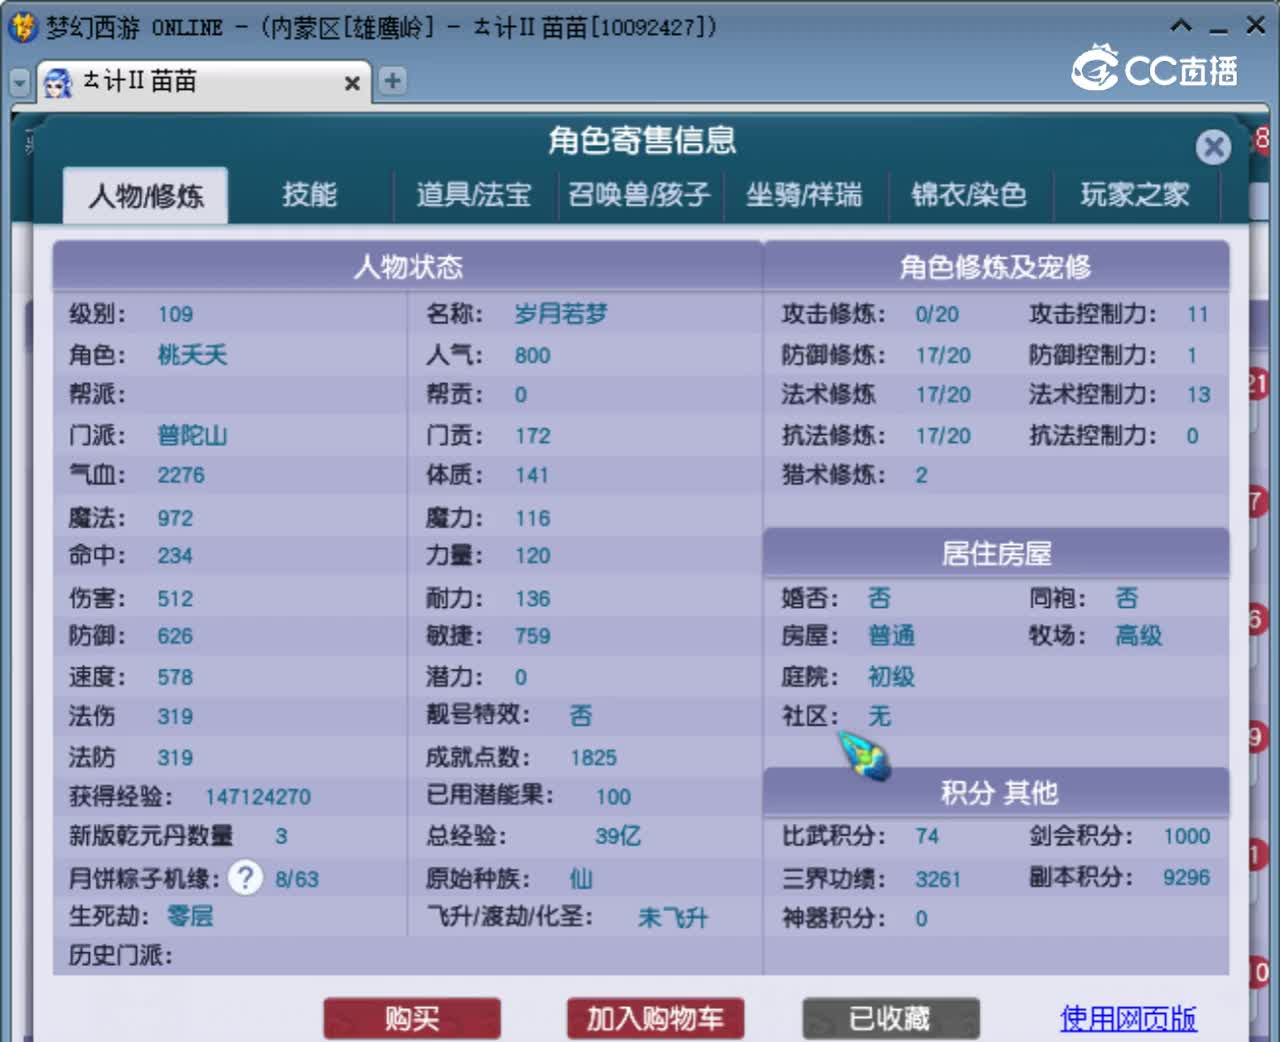Click the game logo icon in title bar
The height and width of the screenshot is (1042, 1280).
pyautogui.click(x=22, y=26)
